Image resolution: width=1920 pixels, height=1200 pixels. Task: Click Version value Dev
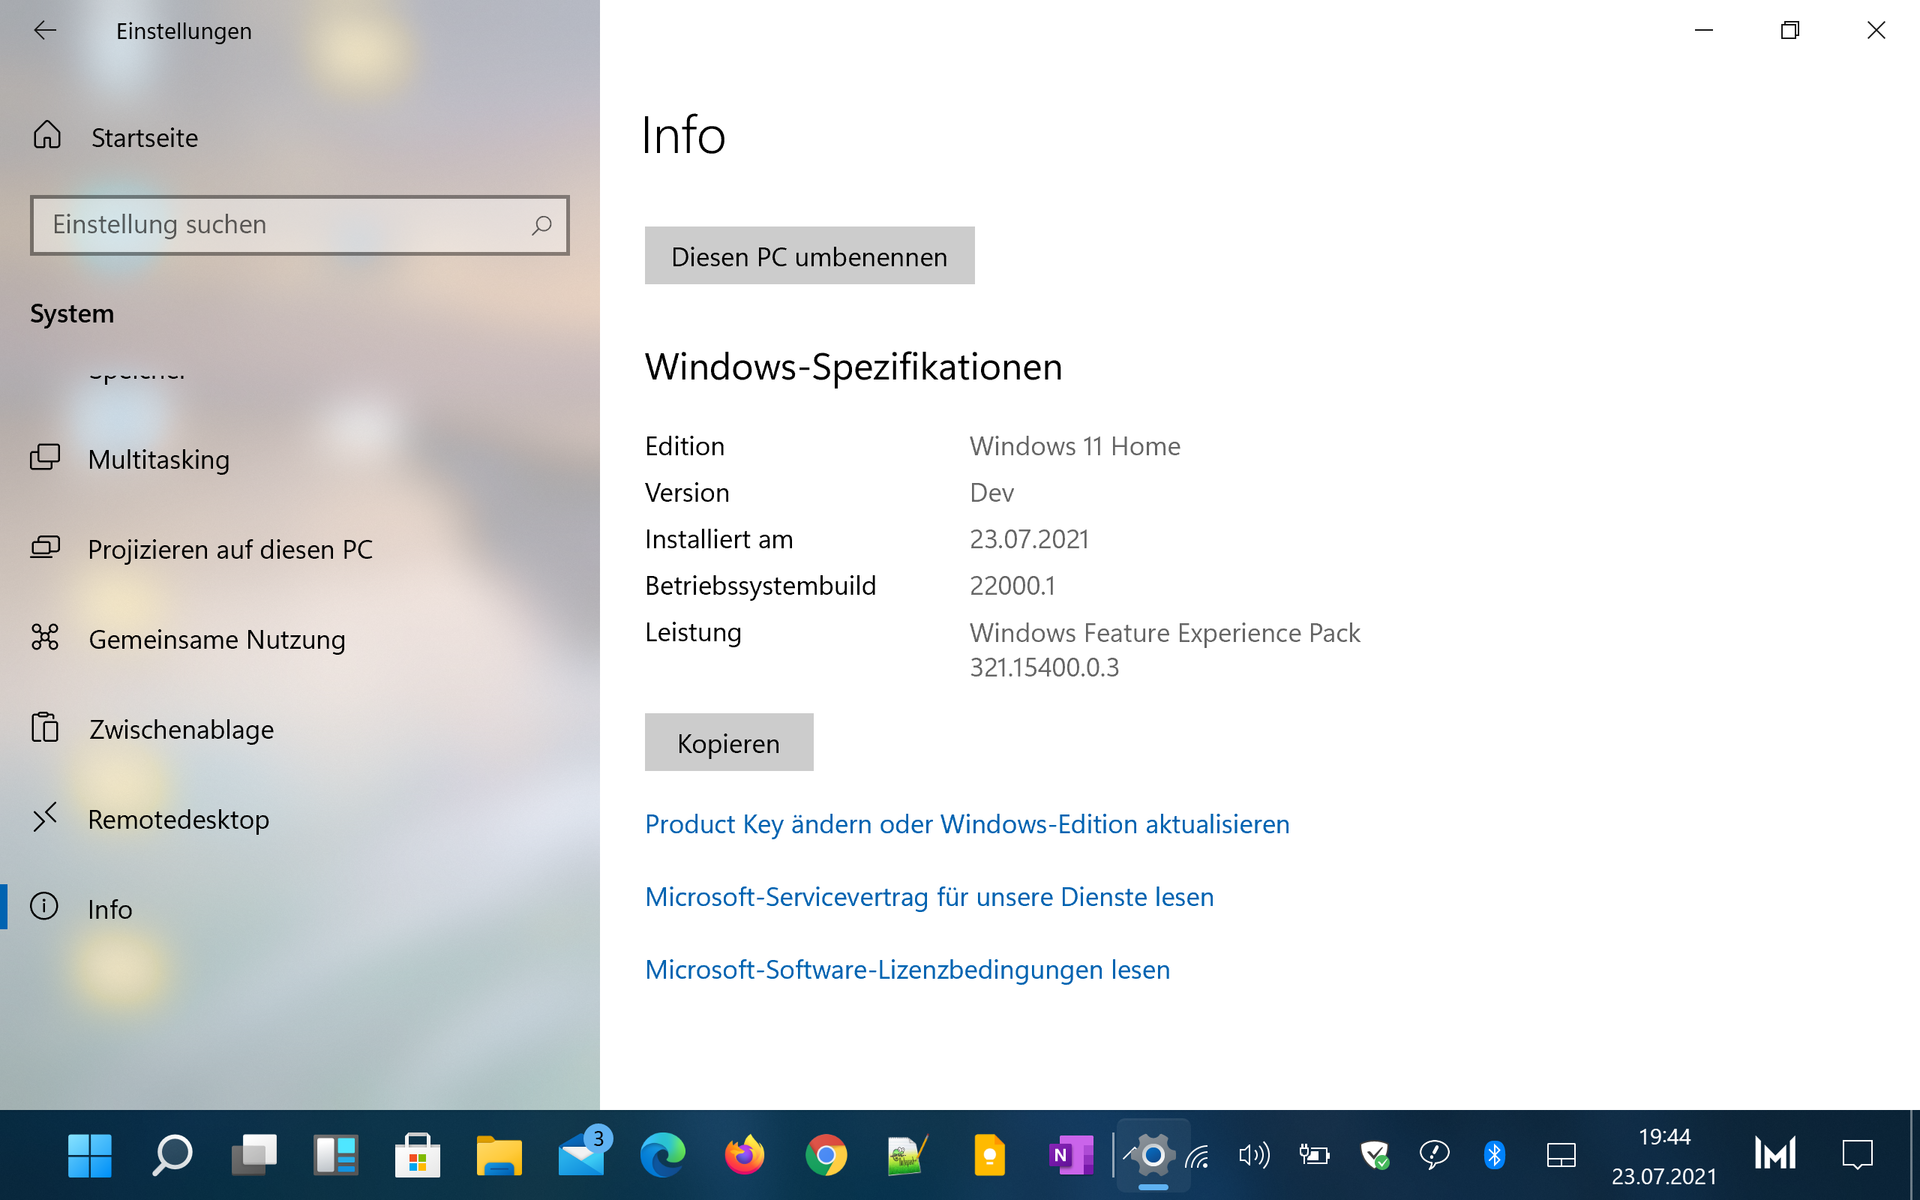click(992, 493)
